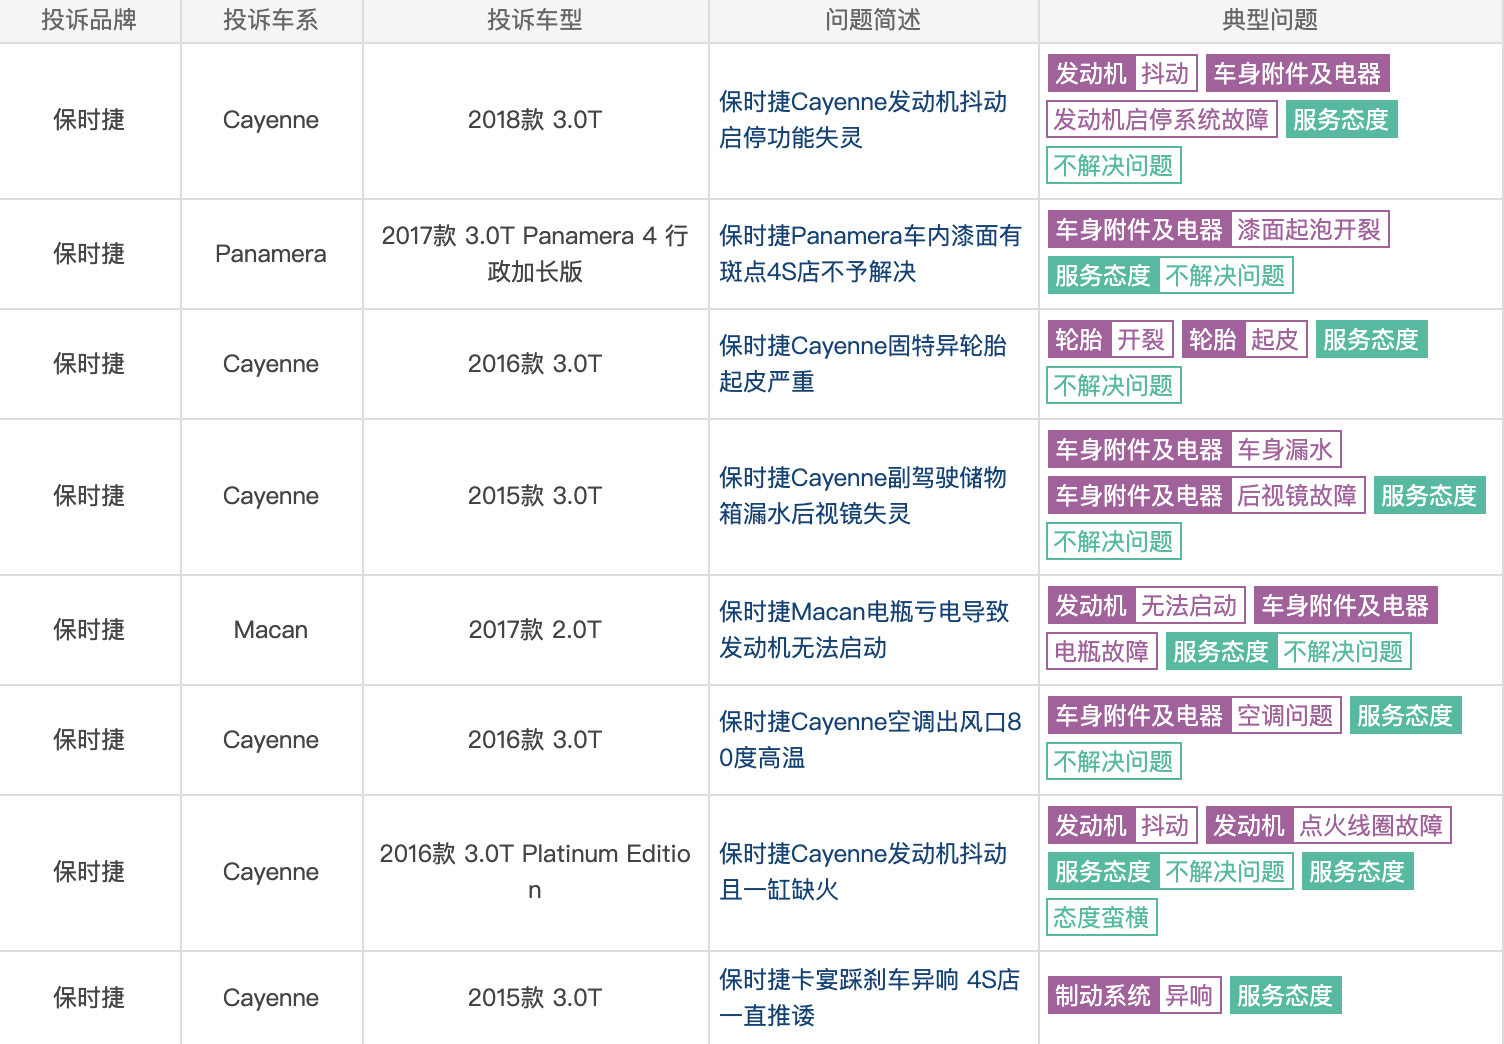Viewport: 1504px width, 1044px height.
Task: Click the "2018款 3.0T" model cell
Action: [x=535, y=120]
